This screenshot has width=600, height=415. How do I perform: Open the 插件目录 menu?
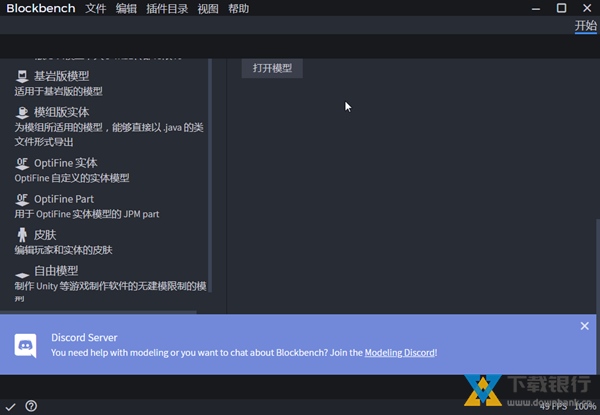(x=167, y=8)
